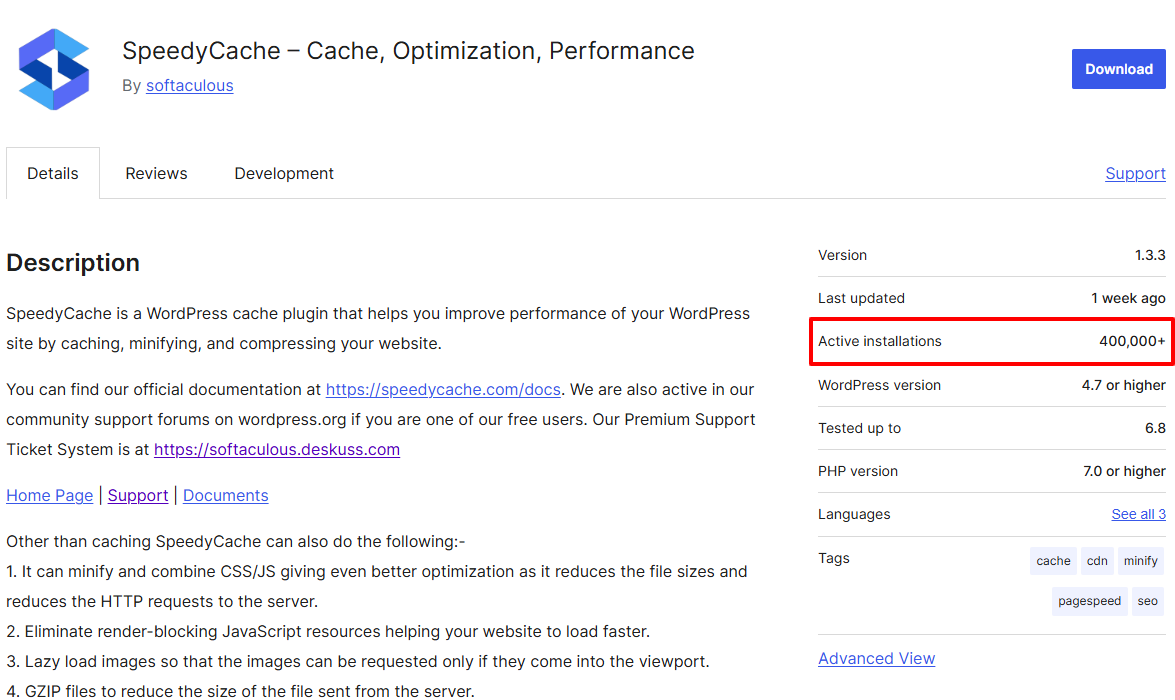Select the cdn tag

[1097, 561]
